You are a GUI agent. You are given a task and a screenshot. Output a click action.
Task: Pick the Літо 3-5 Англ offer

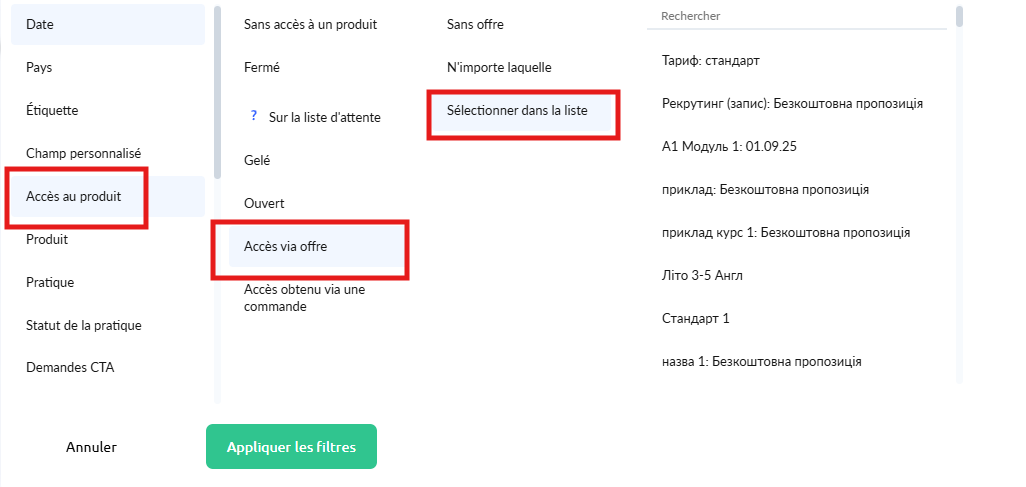pos(702,275)
